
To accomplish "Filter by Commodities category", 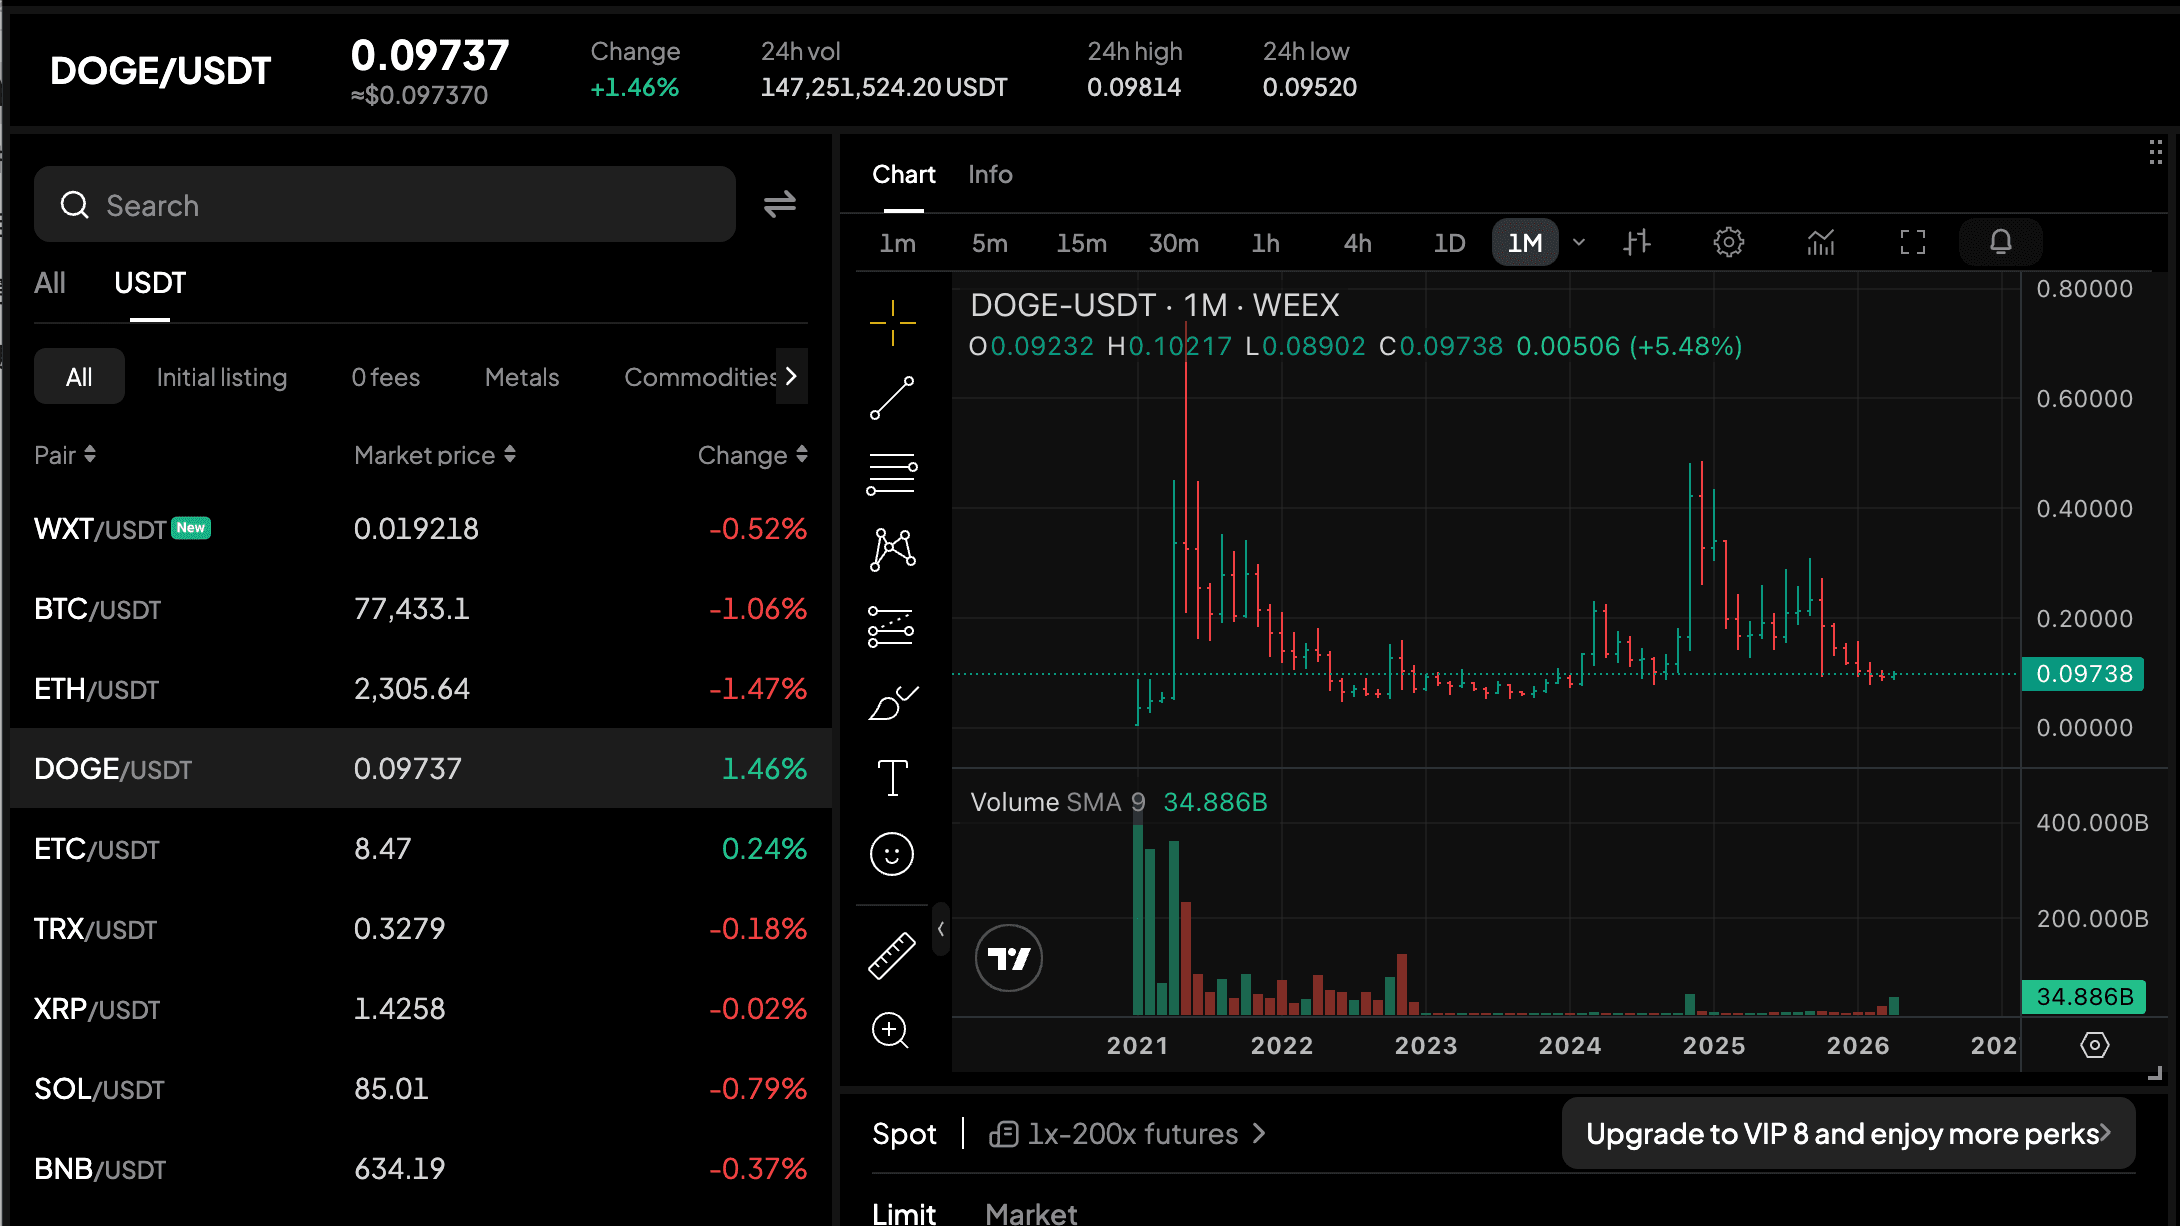I will (x=700, y=377).
